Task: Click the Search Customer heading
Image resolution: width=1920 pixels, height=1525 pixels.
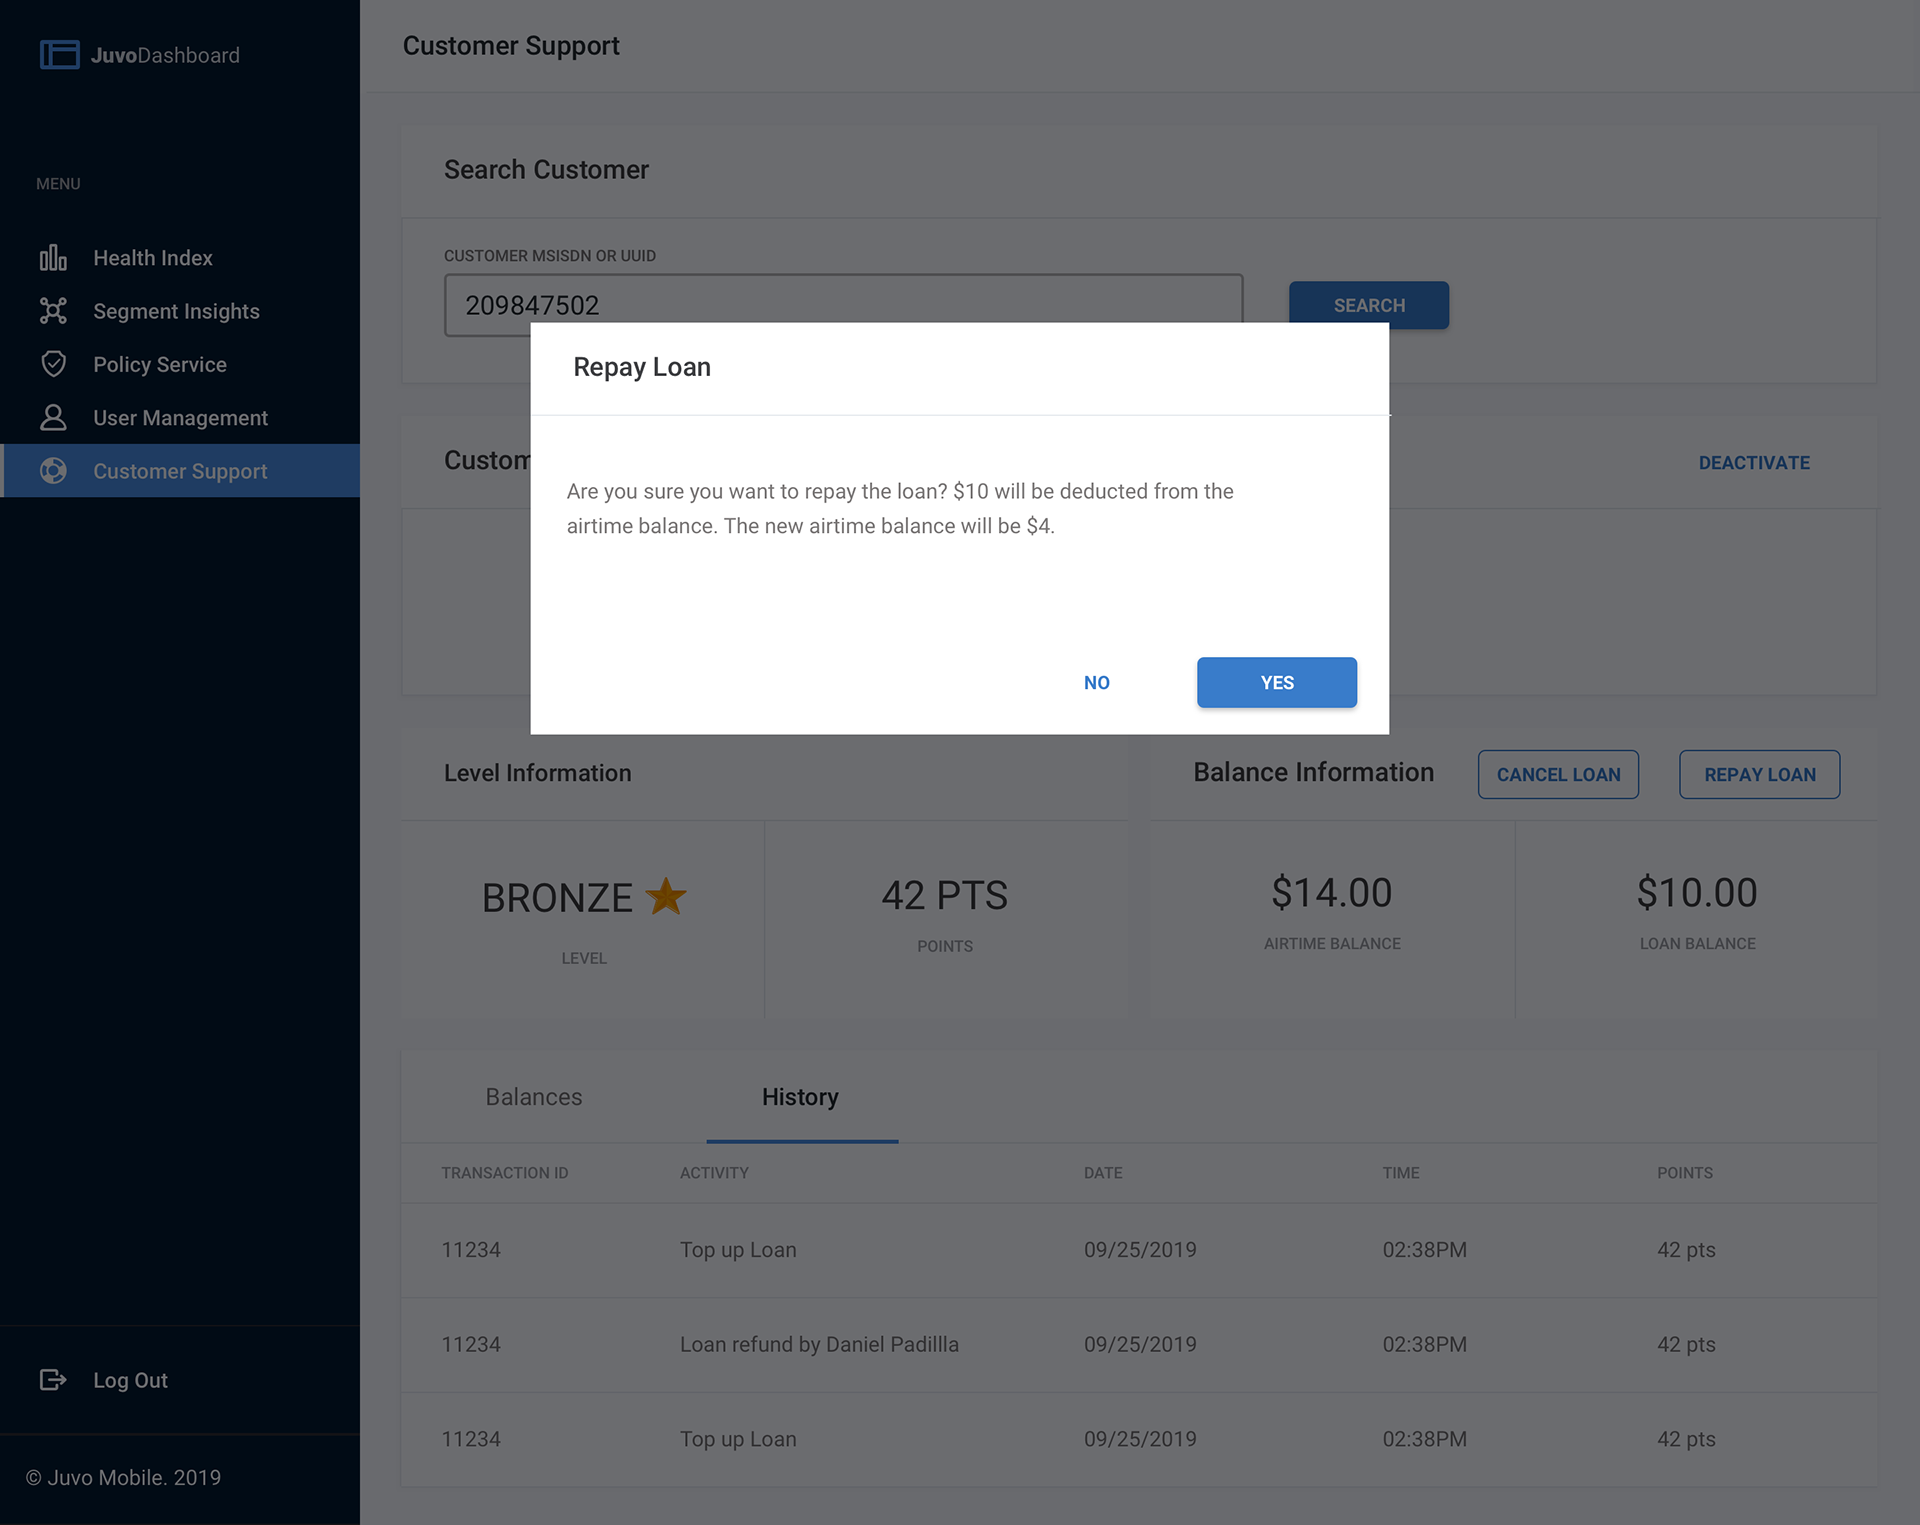Action: (546, 169)
